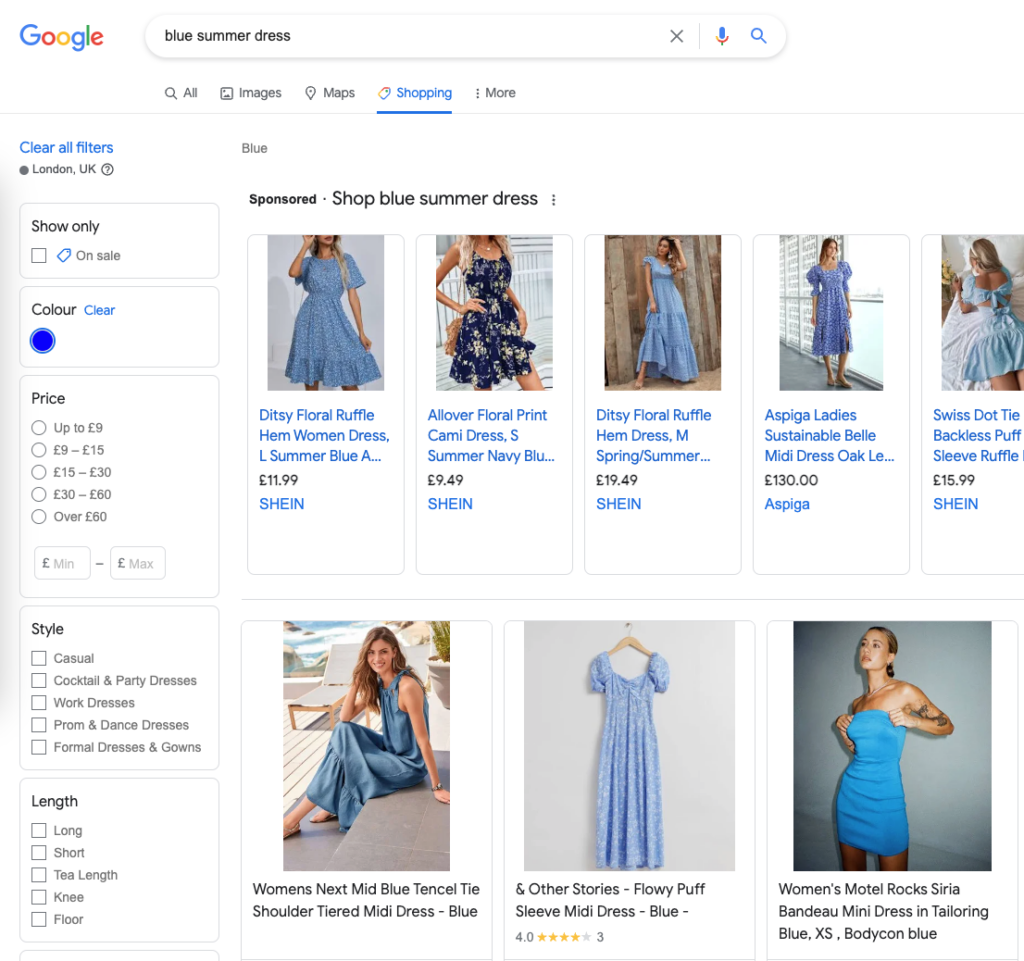Tick the On sale checkbox
The image size is (1024, 961).
(39, 255)
